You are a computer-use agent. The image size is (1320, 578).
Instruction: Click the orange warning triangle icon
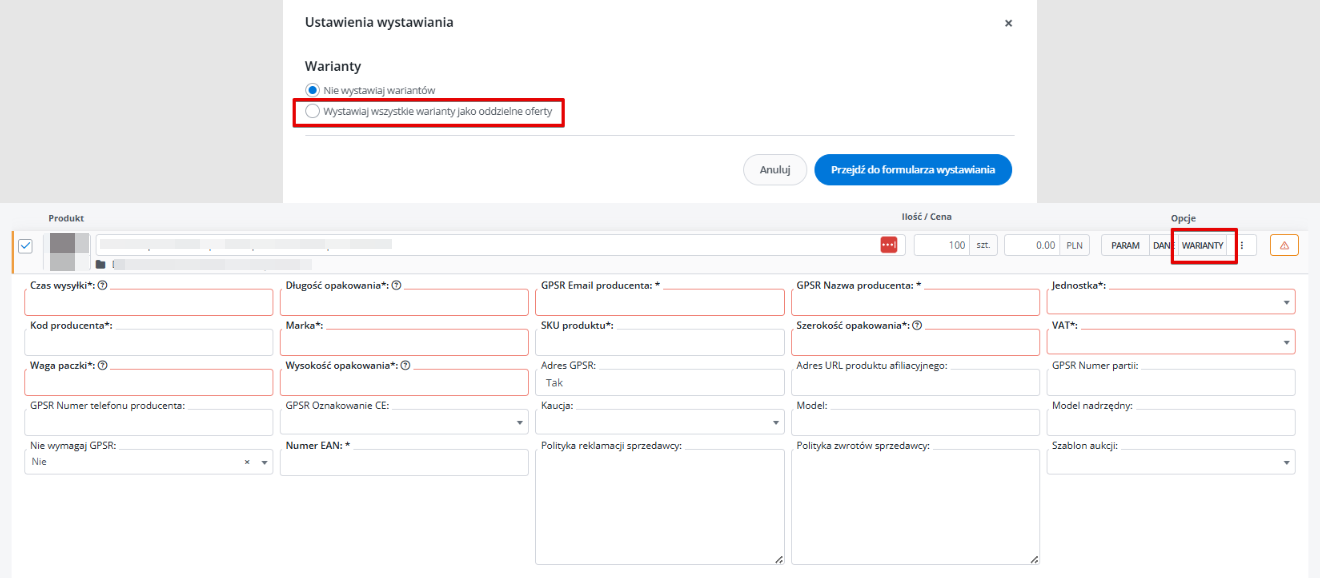coord(1284,245)
